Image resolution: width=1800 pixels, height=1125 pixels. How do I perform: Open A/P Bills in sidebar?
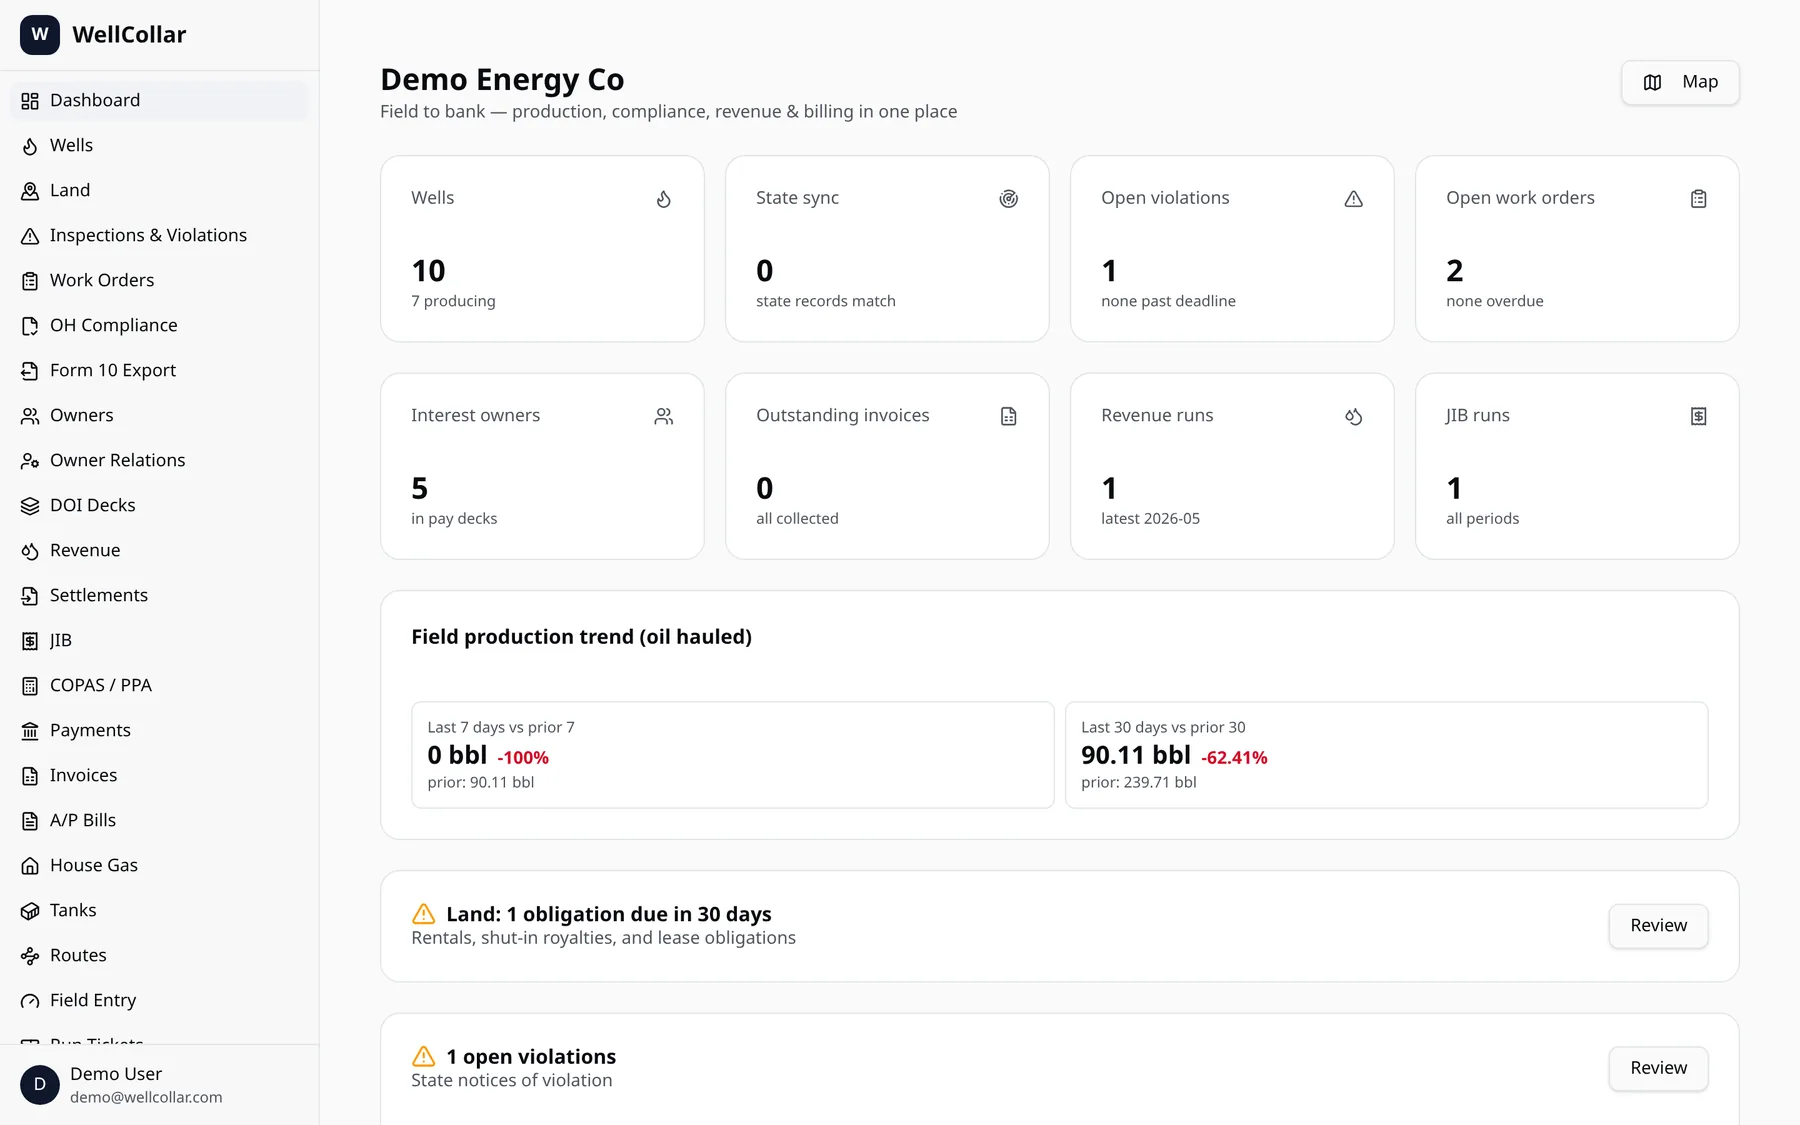coord(160,820)
